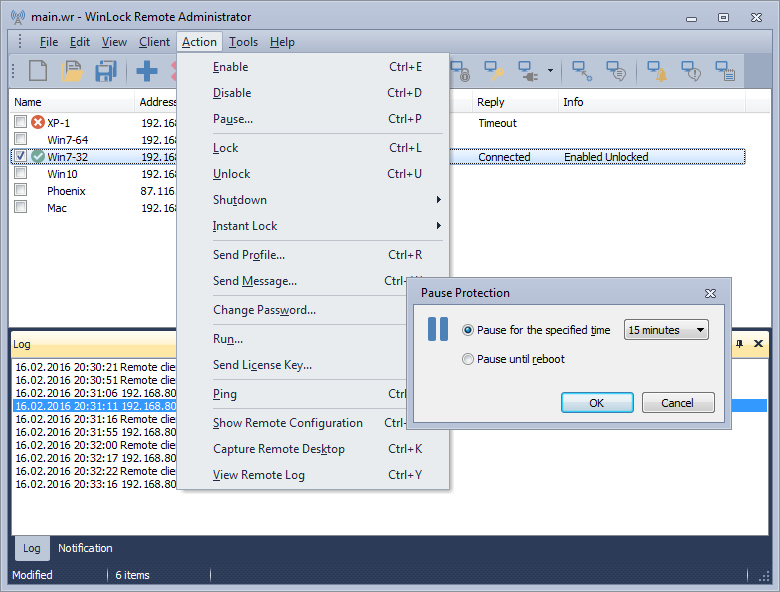Choose Ping menu entry
The image size is (780, 592).
(x=292, y=394)
